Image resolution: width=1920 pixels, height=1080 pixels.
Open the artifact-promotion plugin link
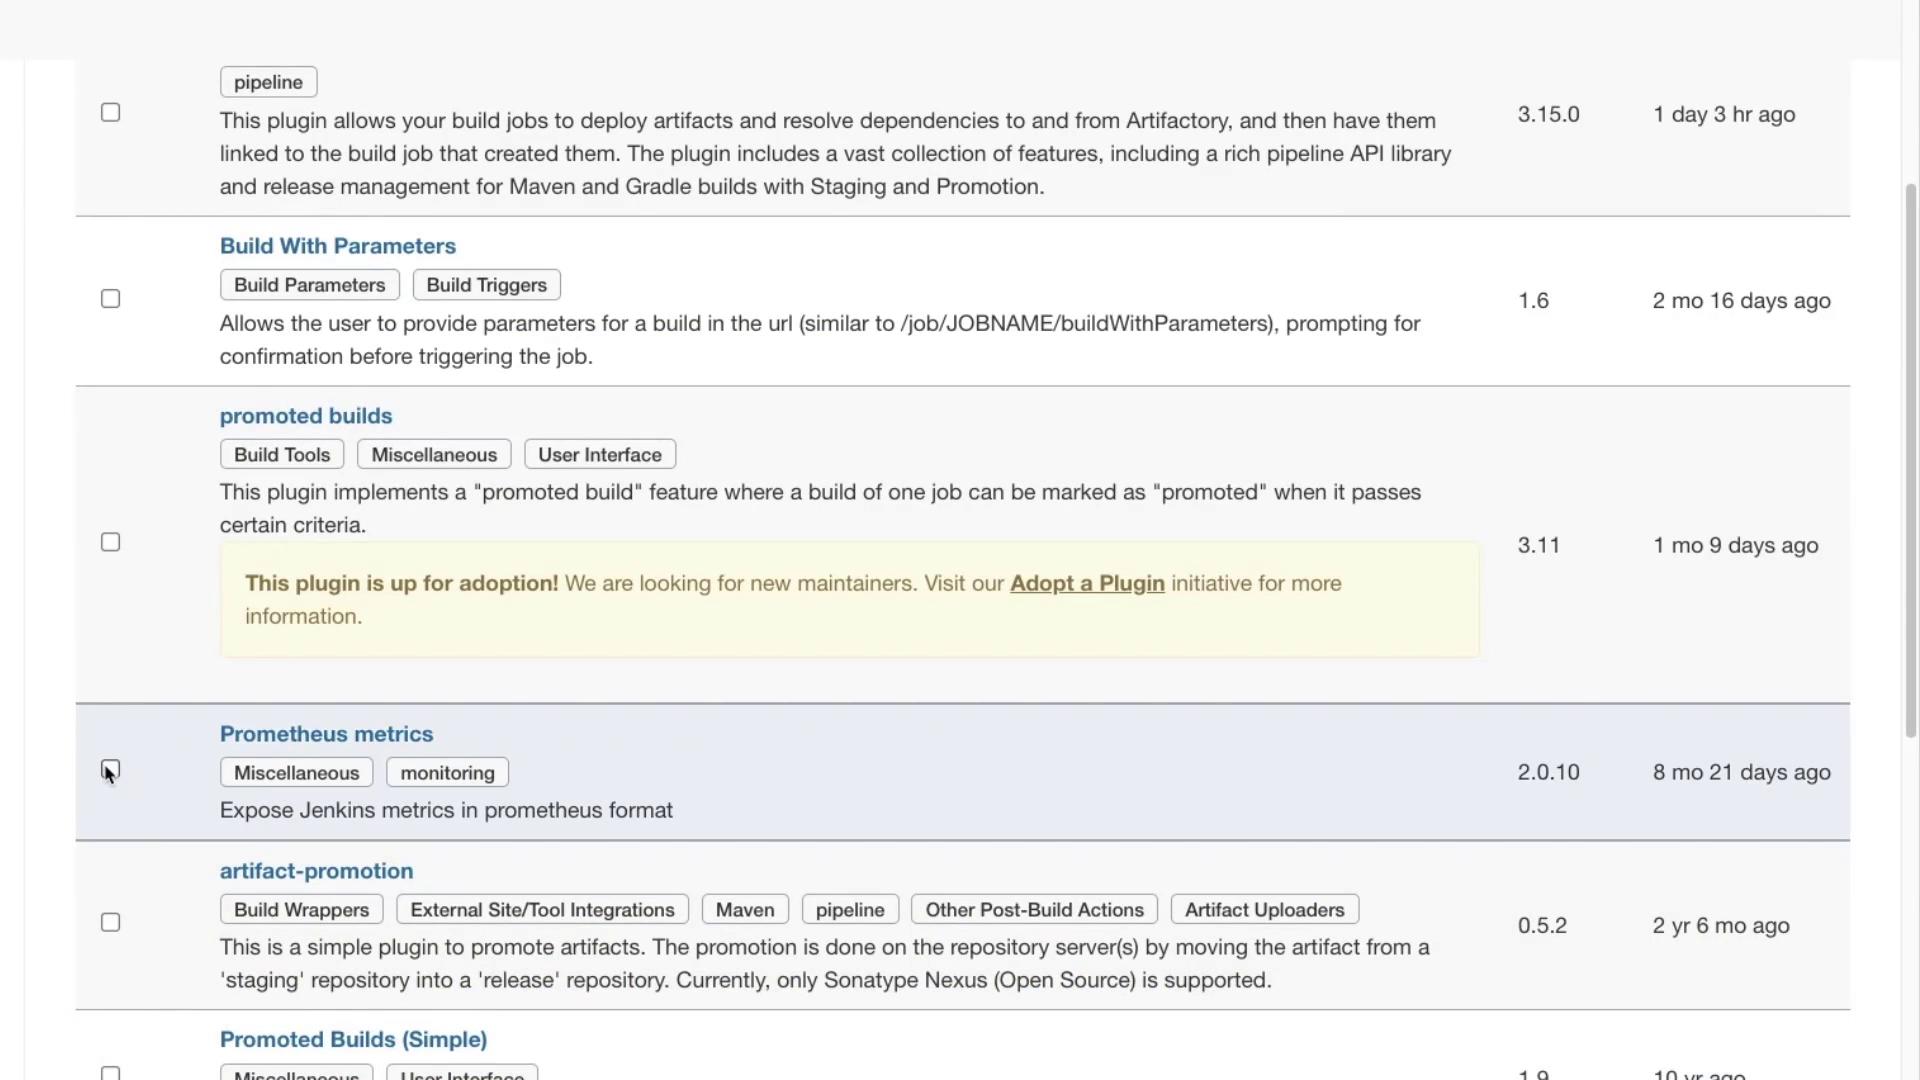tap(316, 871)
